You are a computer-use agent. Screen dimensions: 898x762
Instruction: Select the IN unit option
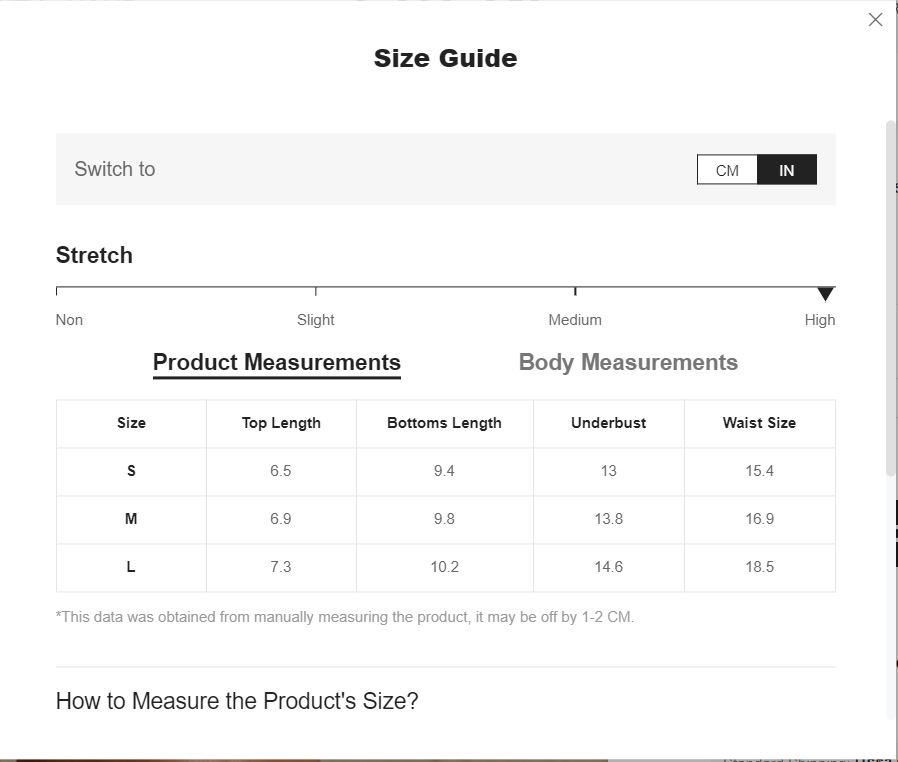tap(787, 170)
